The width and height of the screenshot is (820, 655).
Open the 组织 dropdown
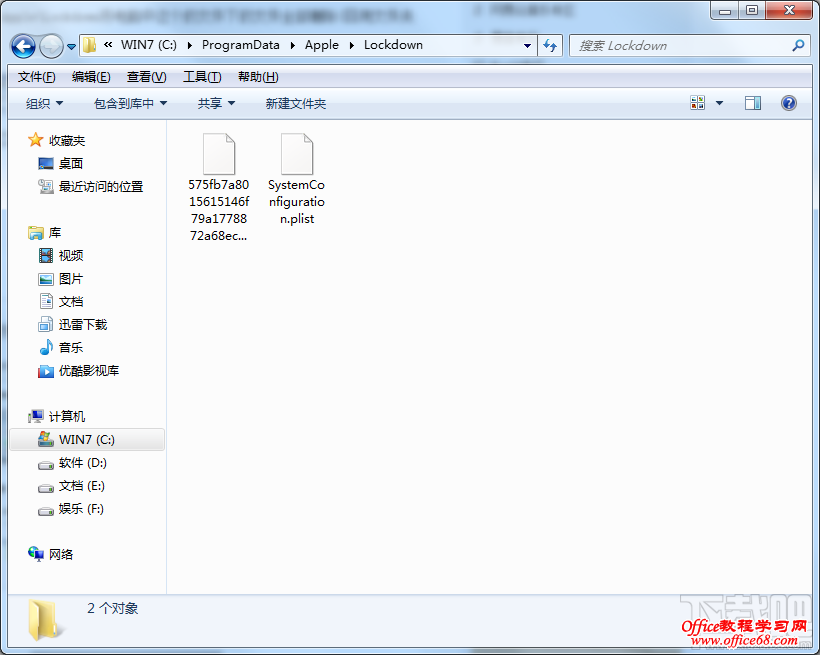[x=44, y=104]
